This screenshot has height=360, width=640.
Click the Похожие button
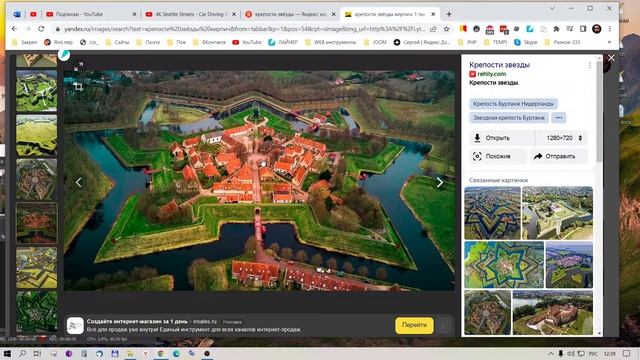(x=498, y=156)
